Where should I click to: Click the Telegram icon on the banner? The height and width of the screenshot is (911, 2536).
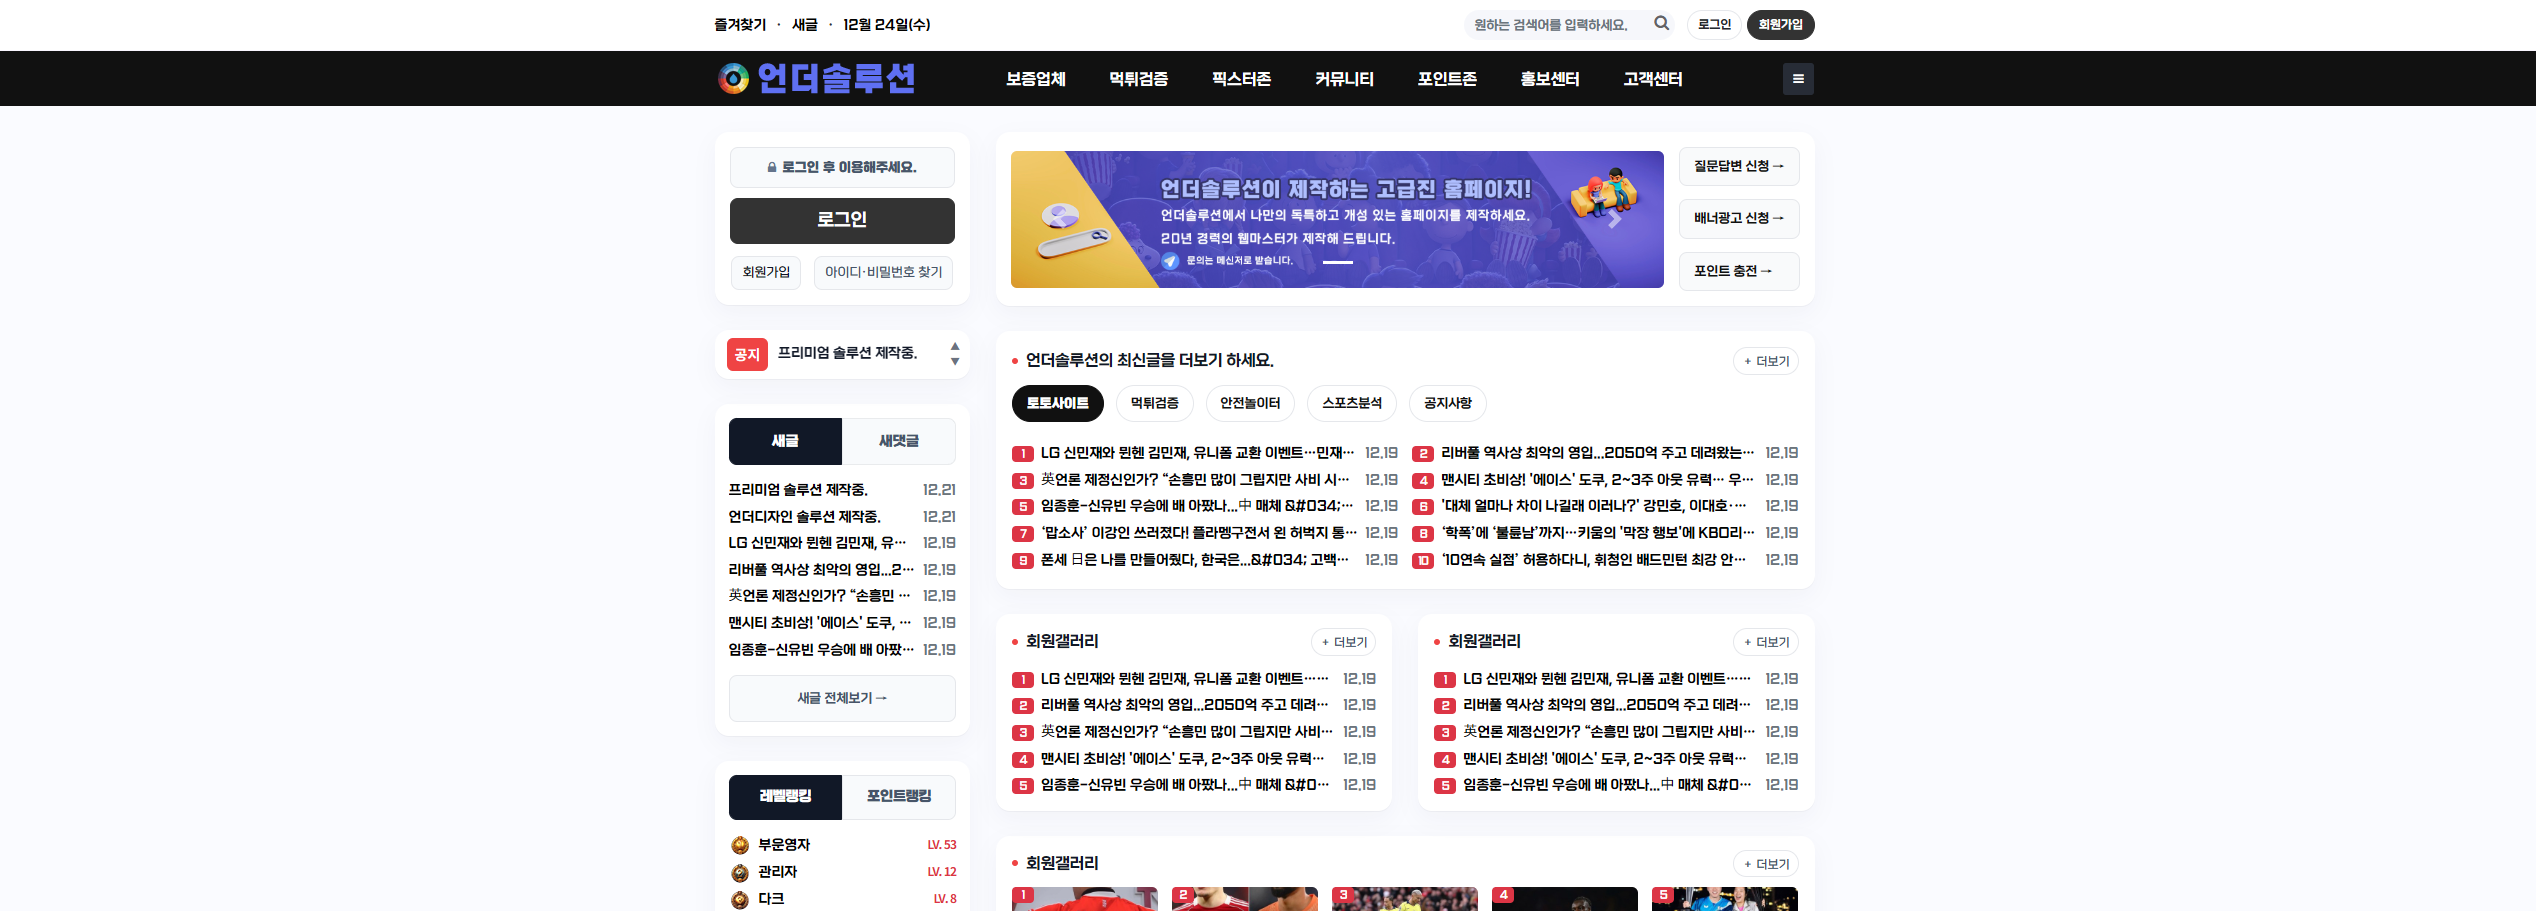pyautogui.click(x=1170, y=261)
